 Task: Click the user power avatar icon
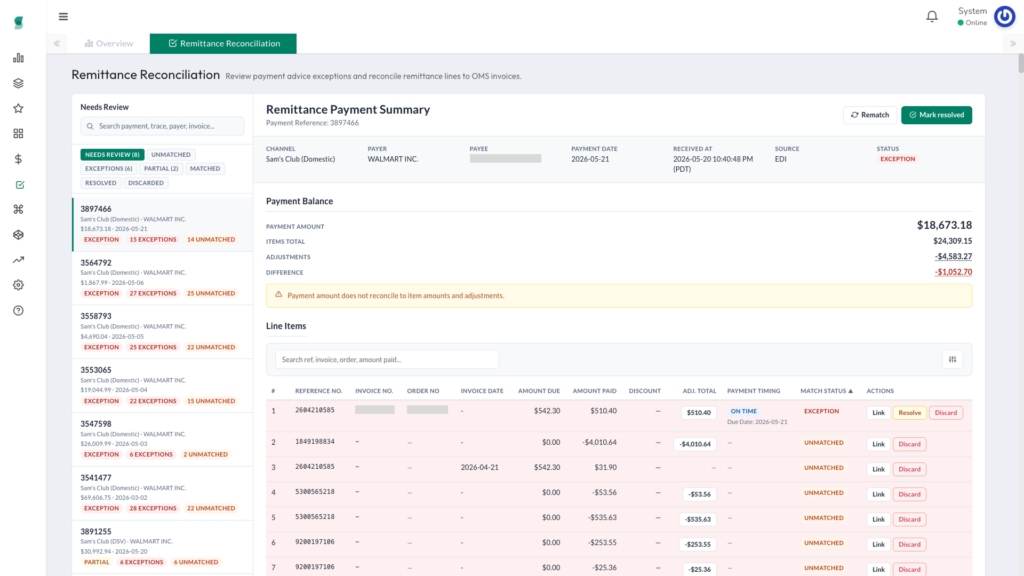(x=1004, y=16)
